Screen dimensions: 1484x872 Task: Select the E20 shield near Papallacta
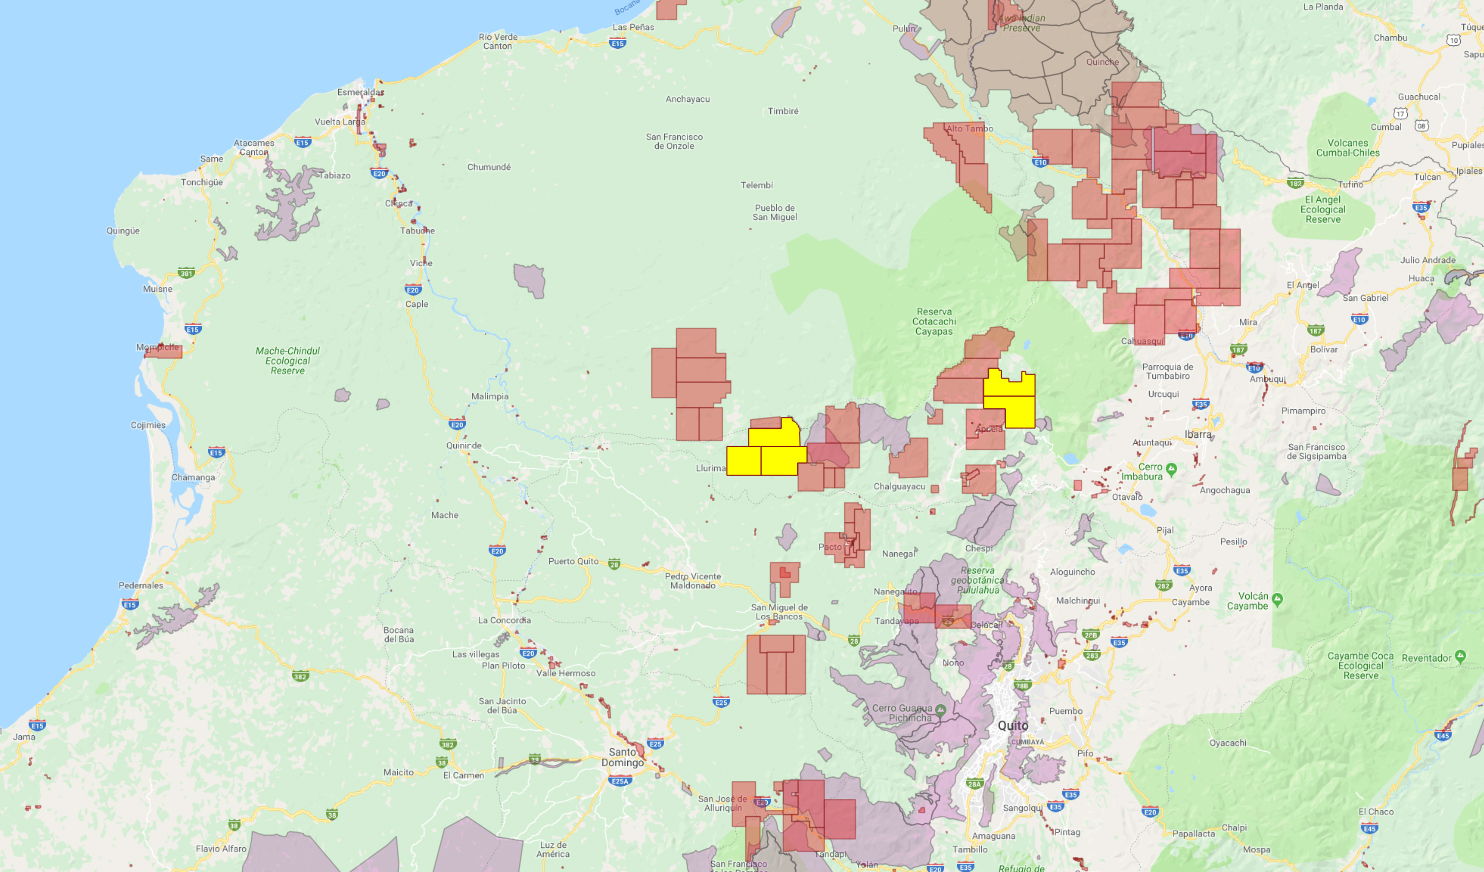click(1150, 811)
